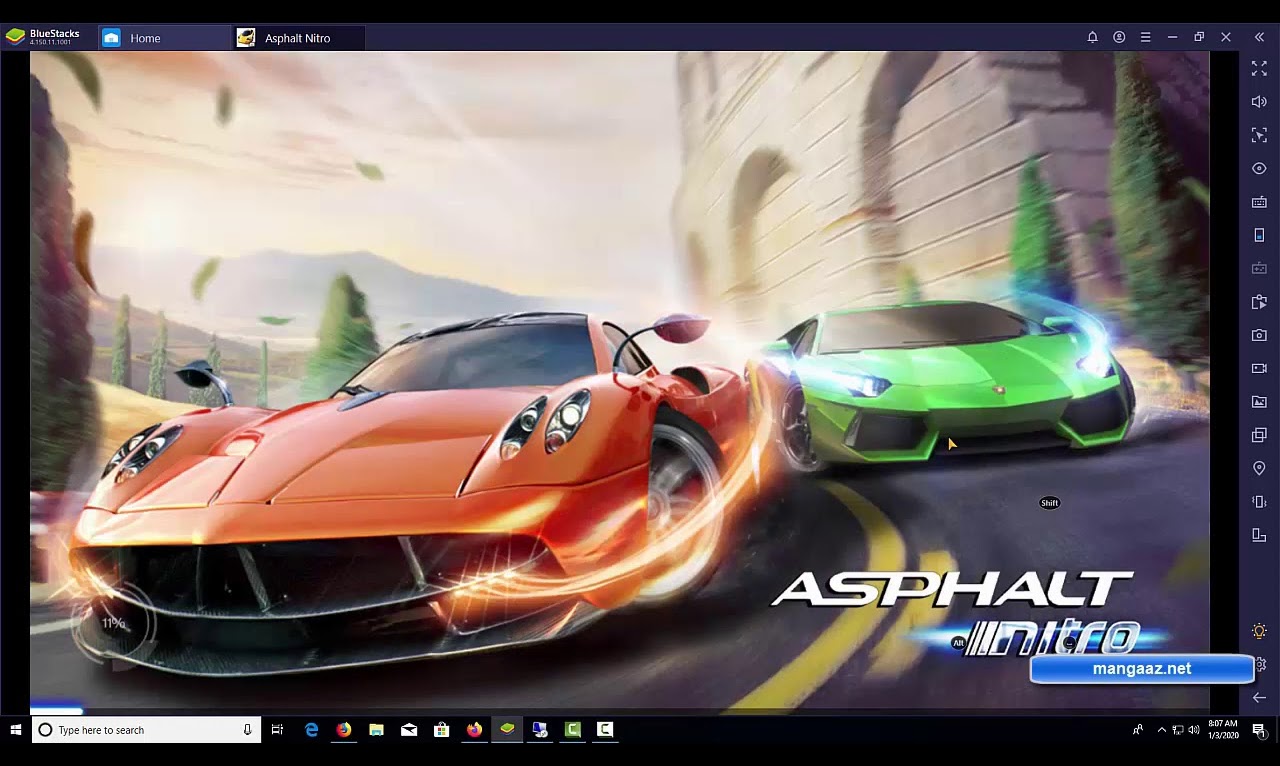Open the green Camtasia taskbar icon

pyautogui.click(x=573, y=730)
